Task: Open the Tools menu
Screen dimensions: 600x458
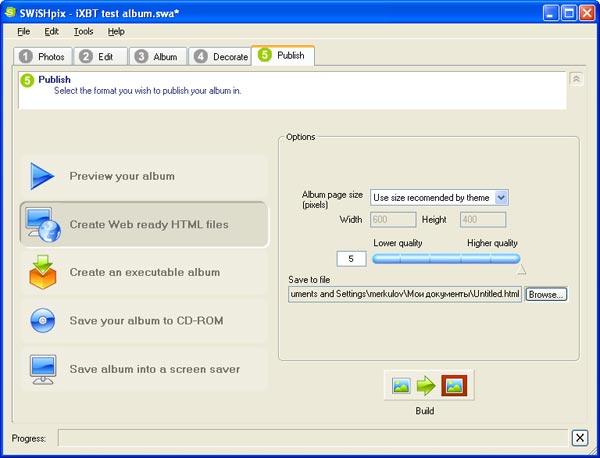Action: click(x=83, y=31)
